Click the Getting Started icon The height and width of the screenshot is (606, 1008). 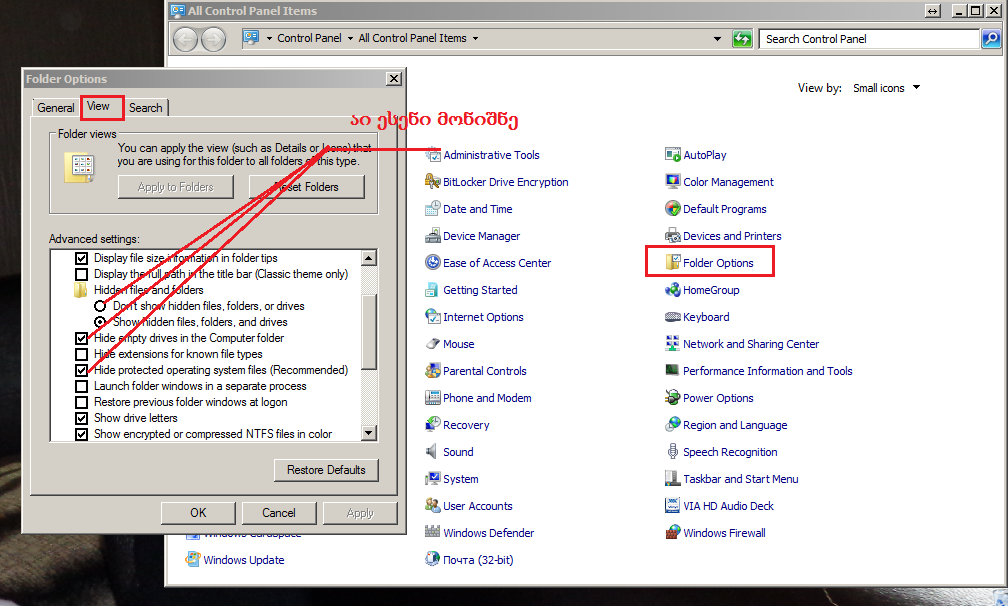point(433,290)
